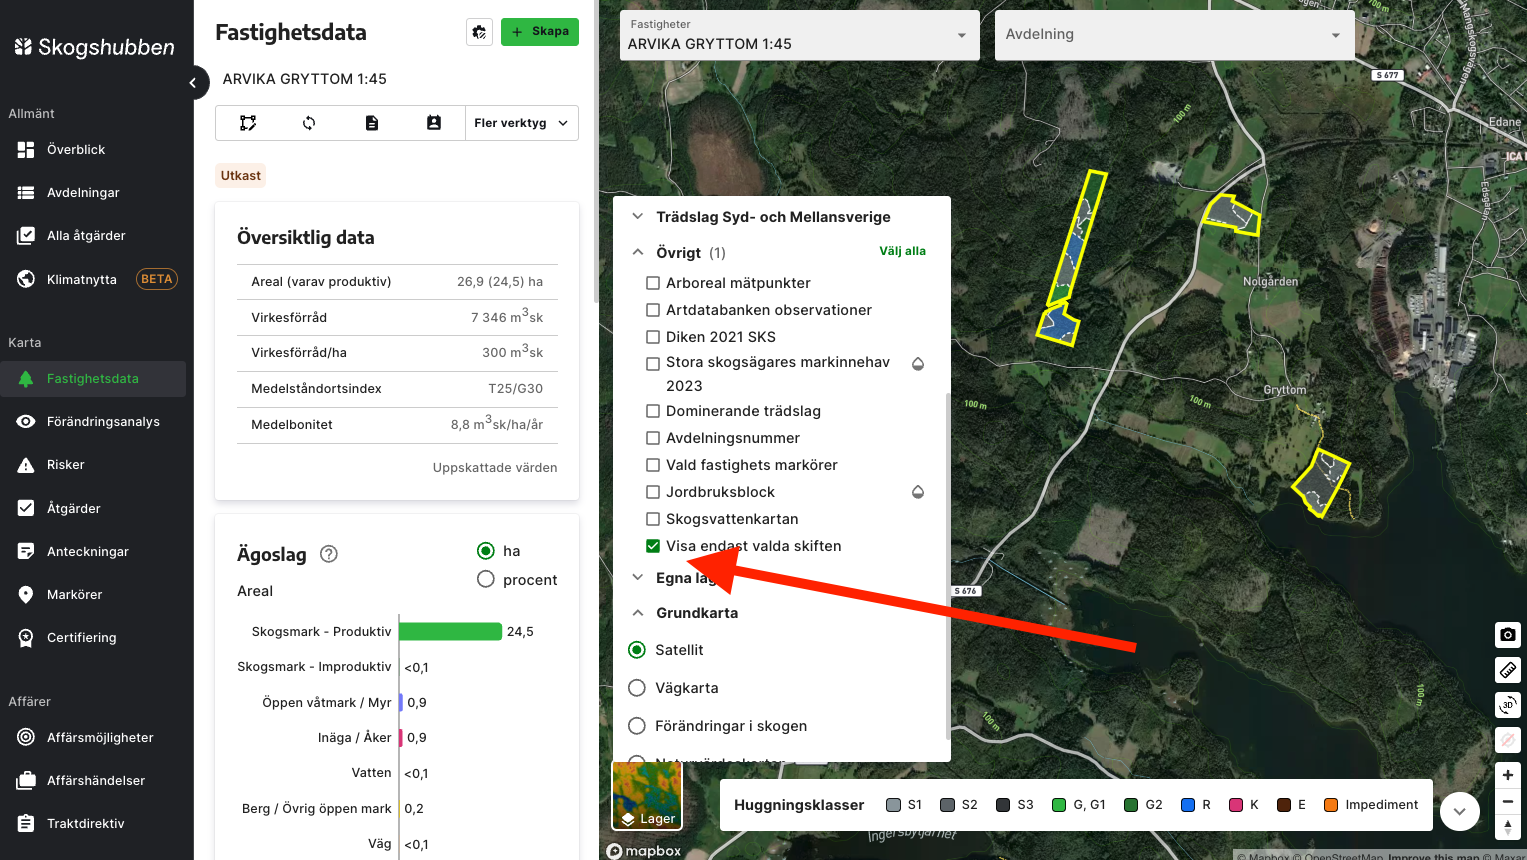This screenshot has width=1527, height=860.
Task: Click Välj alla in Övrigt section
Action: tap(902, 251)
